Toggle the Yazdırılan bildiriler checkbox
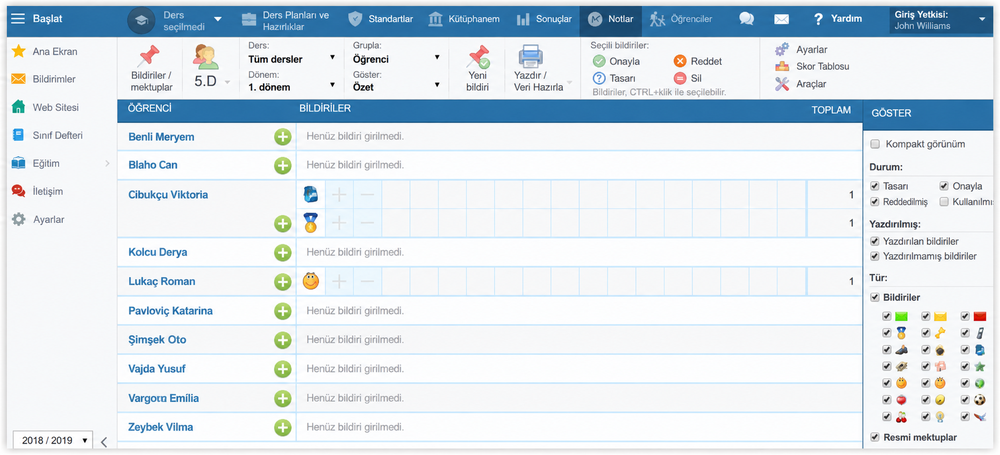The width and height of the screenshot is (1000, 455). pos(875,241)
